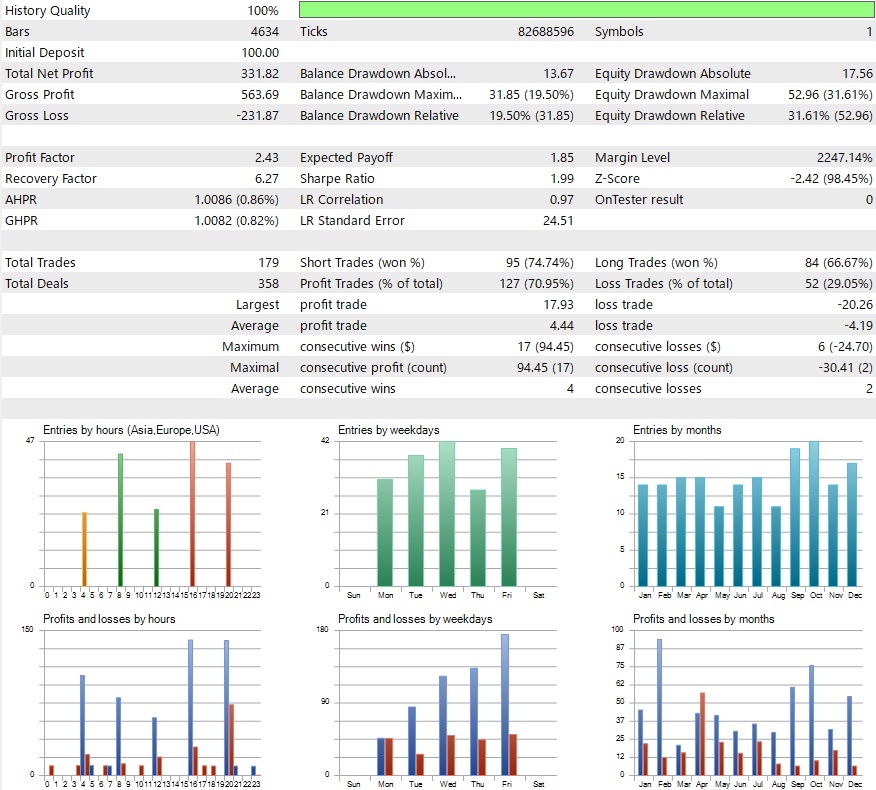Click the green progress bar
Screen dimensions: 876x790
coord(585,10)
